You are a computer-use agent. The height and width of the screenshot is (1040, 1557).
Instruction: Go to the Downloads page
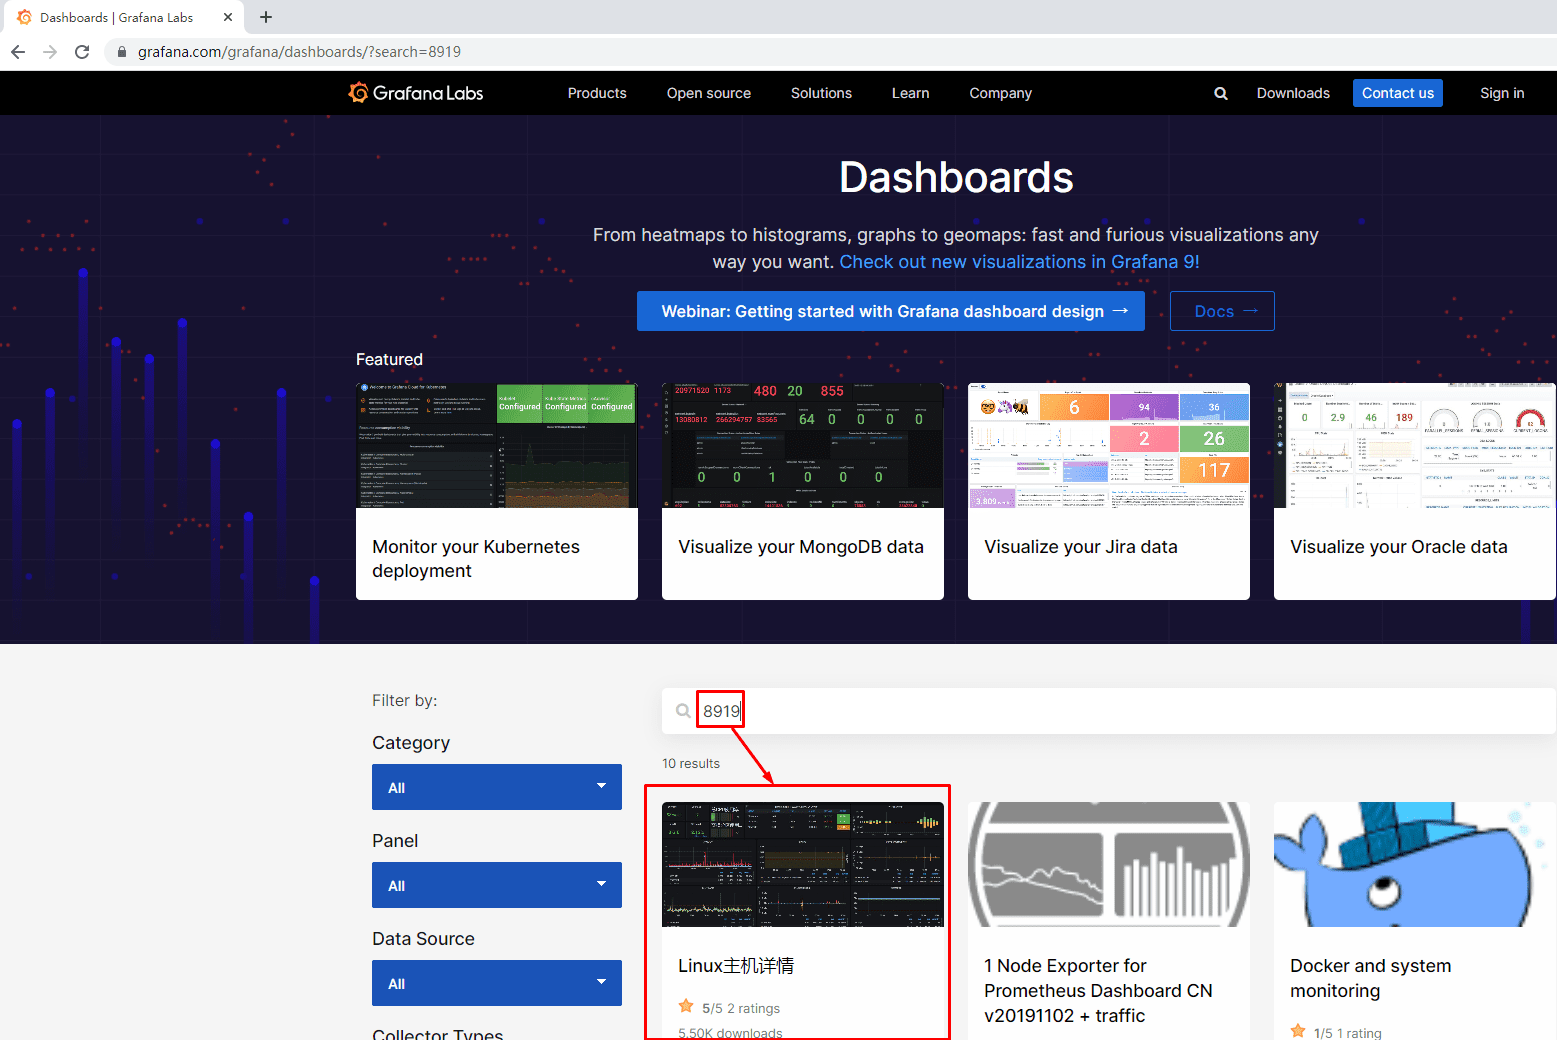pos(1293,93)
